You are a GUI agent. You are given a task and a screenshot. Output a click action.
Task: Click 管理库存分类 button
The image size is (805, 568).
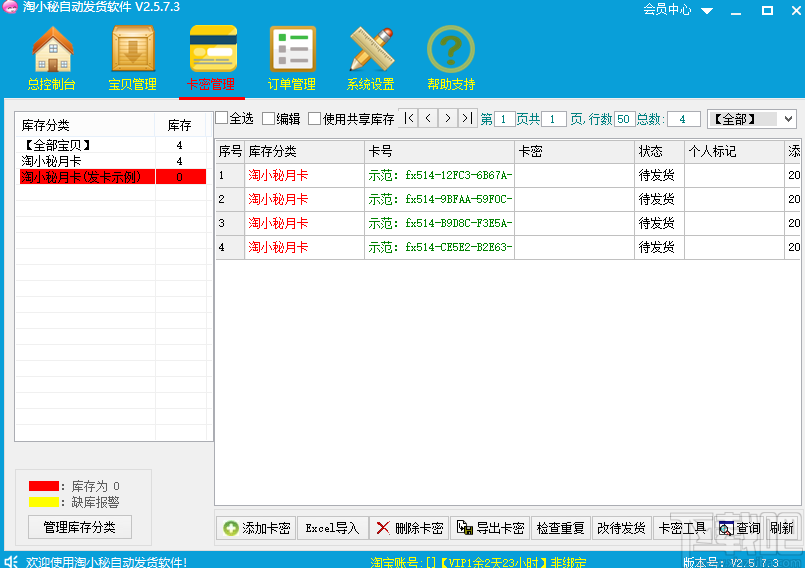coord(80,527)
